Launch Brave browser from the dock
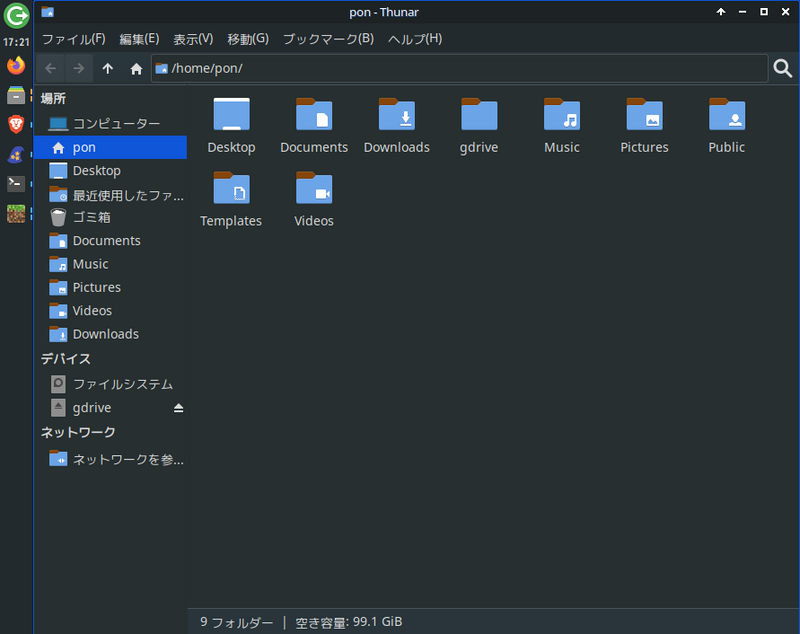The image size is (800, 634). (16, 124)
